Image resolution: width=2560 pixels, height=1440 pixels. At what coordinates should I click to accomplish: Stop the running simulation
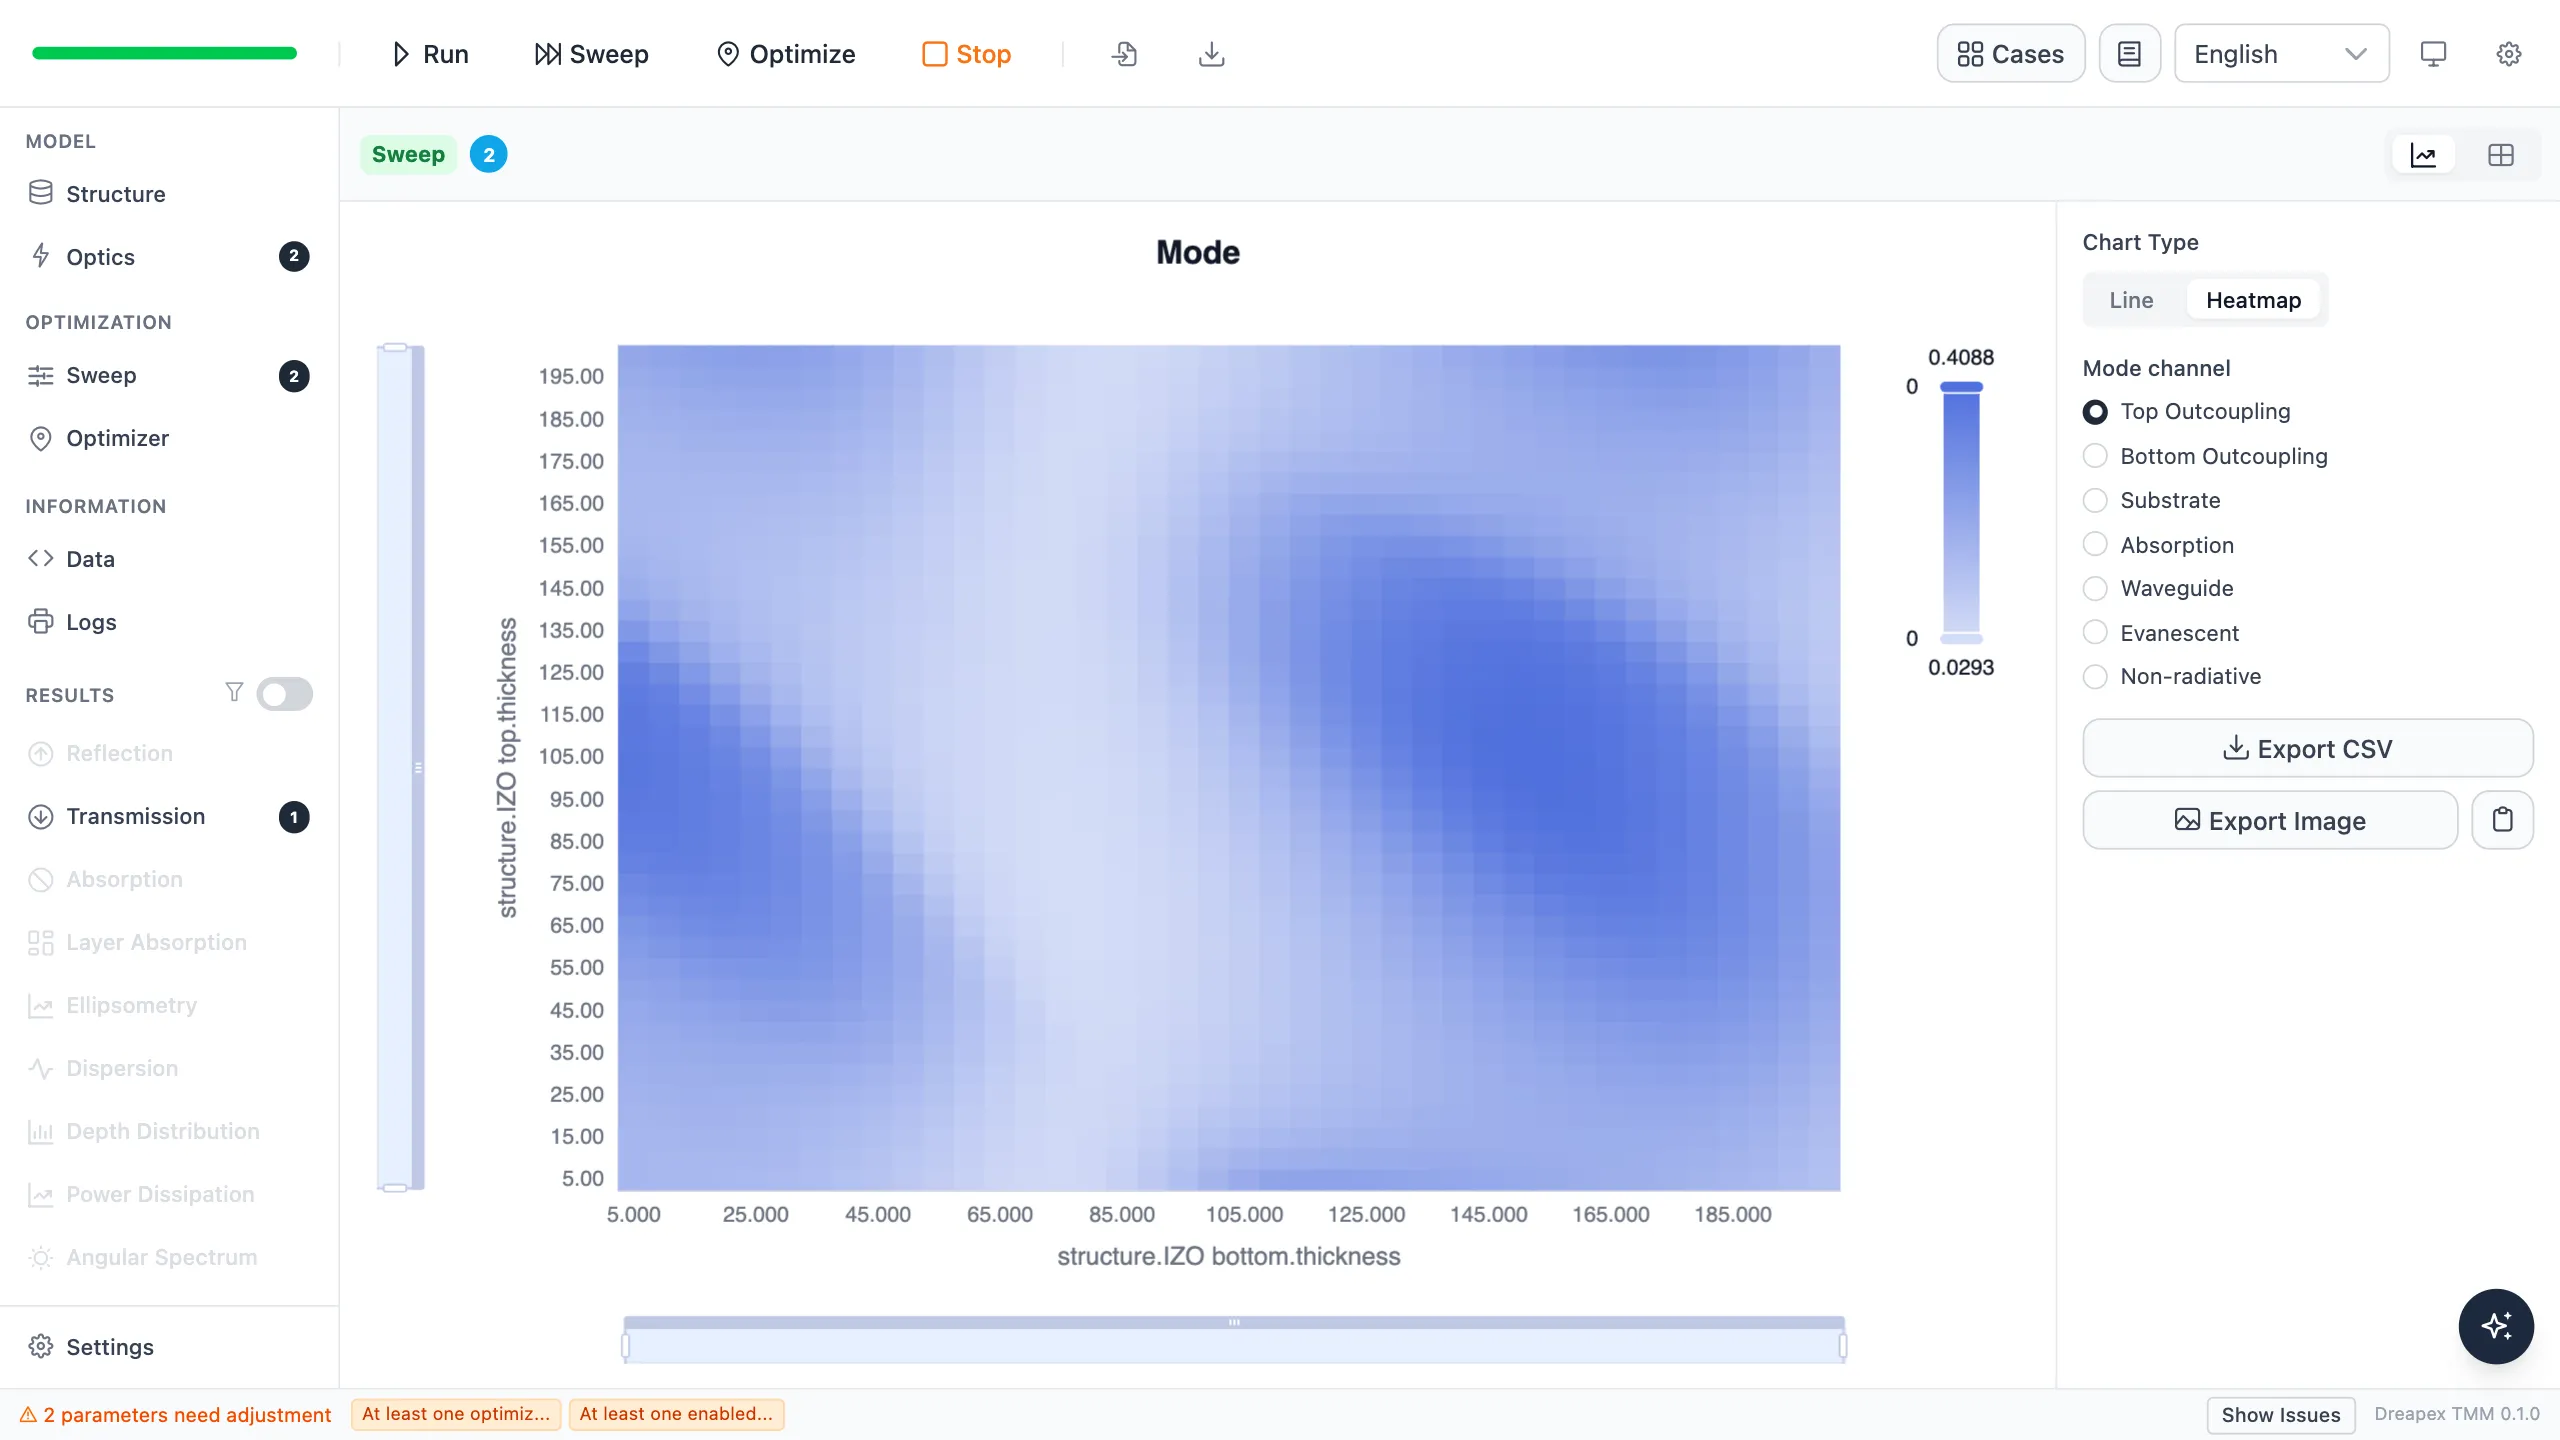966,54
